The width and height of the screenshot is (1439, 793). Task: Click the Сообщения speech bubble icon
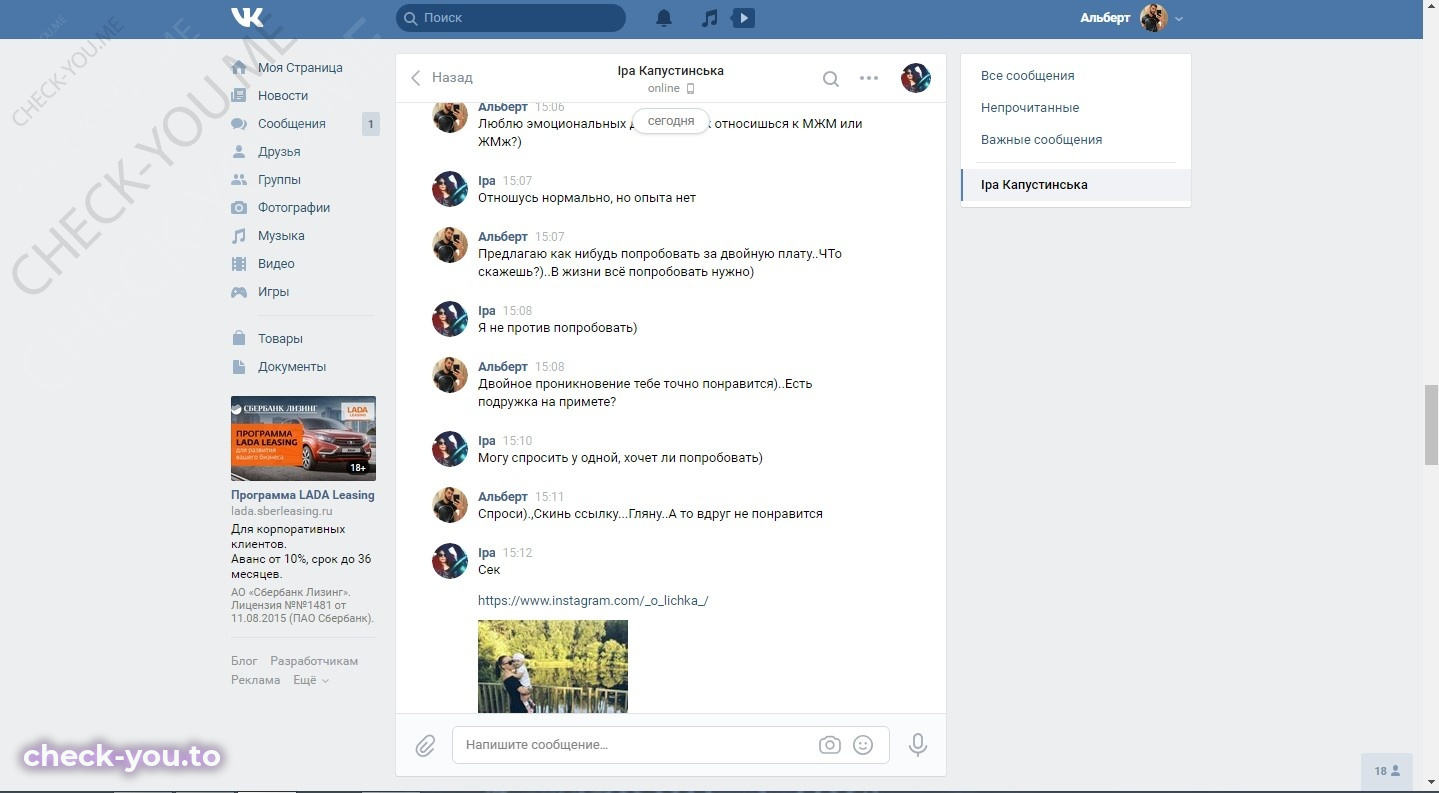[239, 124]
